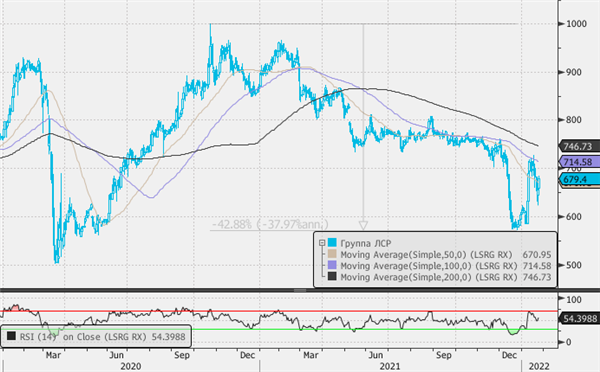Viewport: 600px width, 372px height.
Task: Click the 800 price axis label
Action: (574, 120)
